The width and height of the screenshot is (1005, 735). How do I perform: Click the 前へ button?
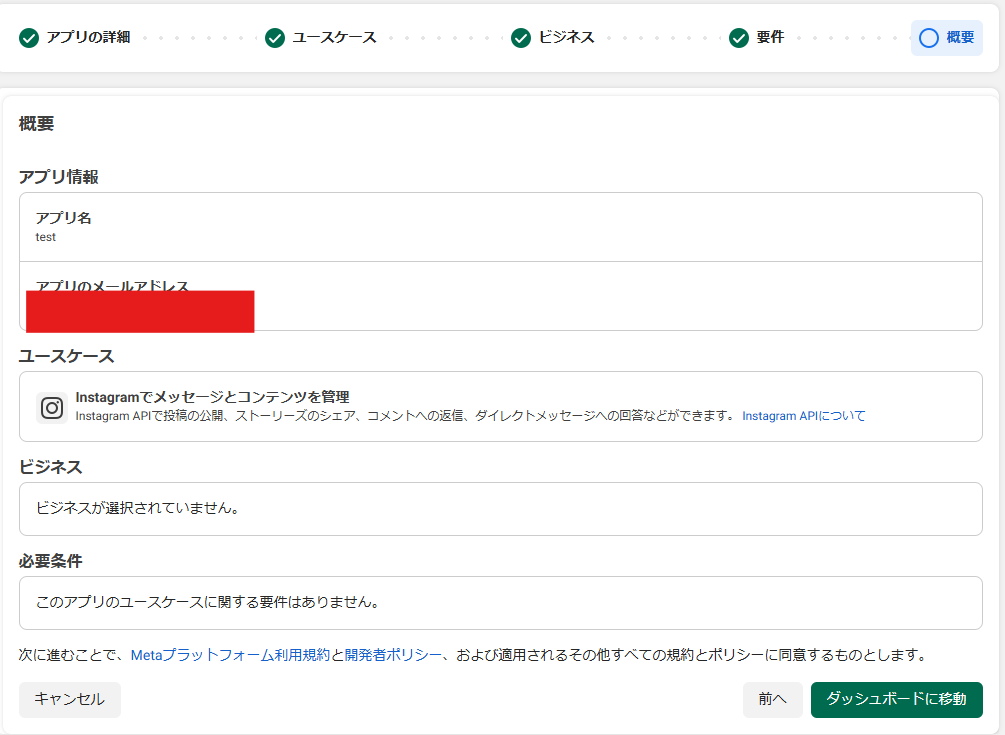(x=772, y=699)
